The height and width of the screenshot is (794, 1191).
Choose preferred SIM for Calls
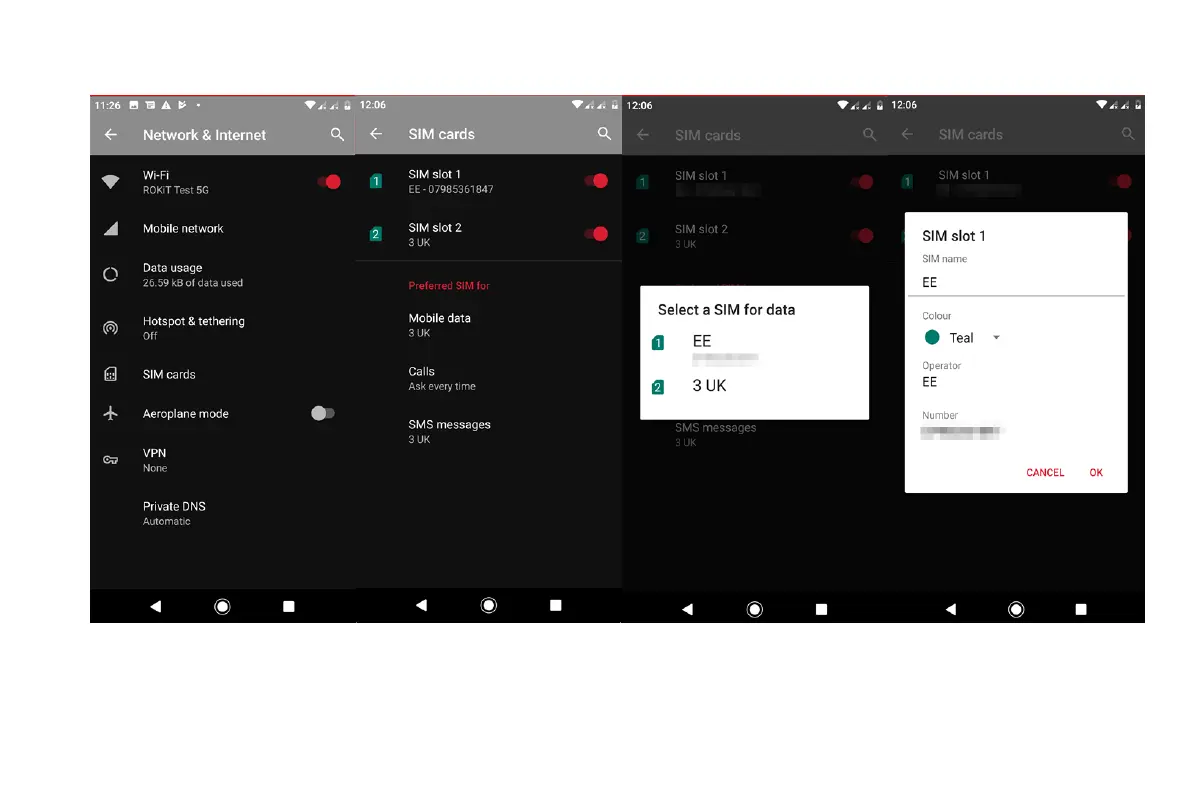488,378
